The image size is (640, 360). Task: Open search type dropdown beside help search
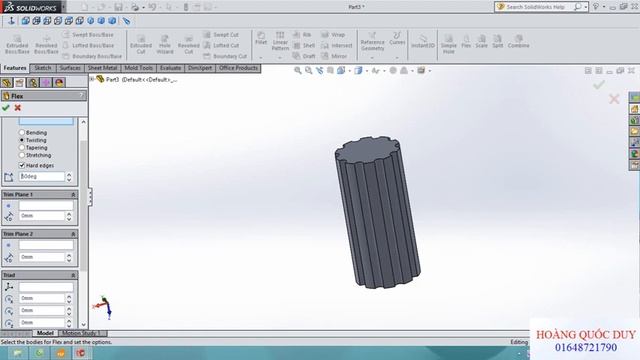point(586,7)
